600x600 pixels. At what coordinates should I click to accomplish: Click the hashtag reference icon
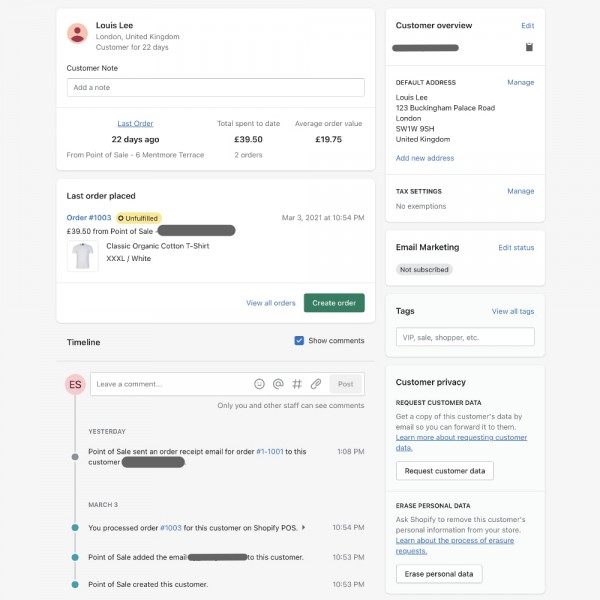(x=297, y=384)
